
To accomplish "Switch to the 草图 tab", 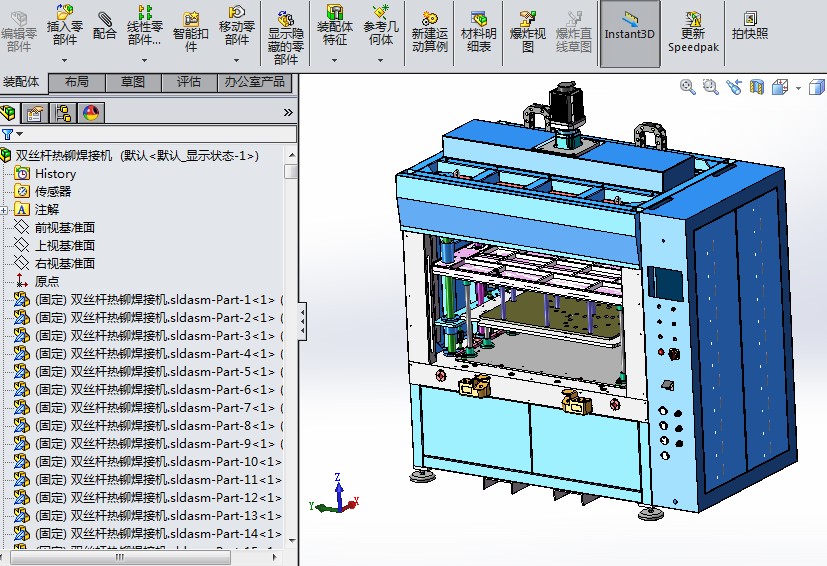I will point(133,82).
